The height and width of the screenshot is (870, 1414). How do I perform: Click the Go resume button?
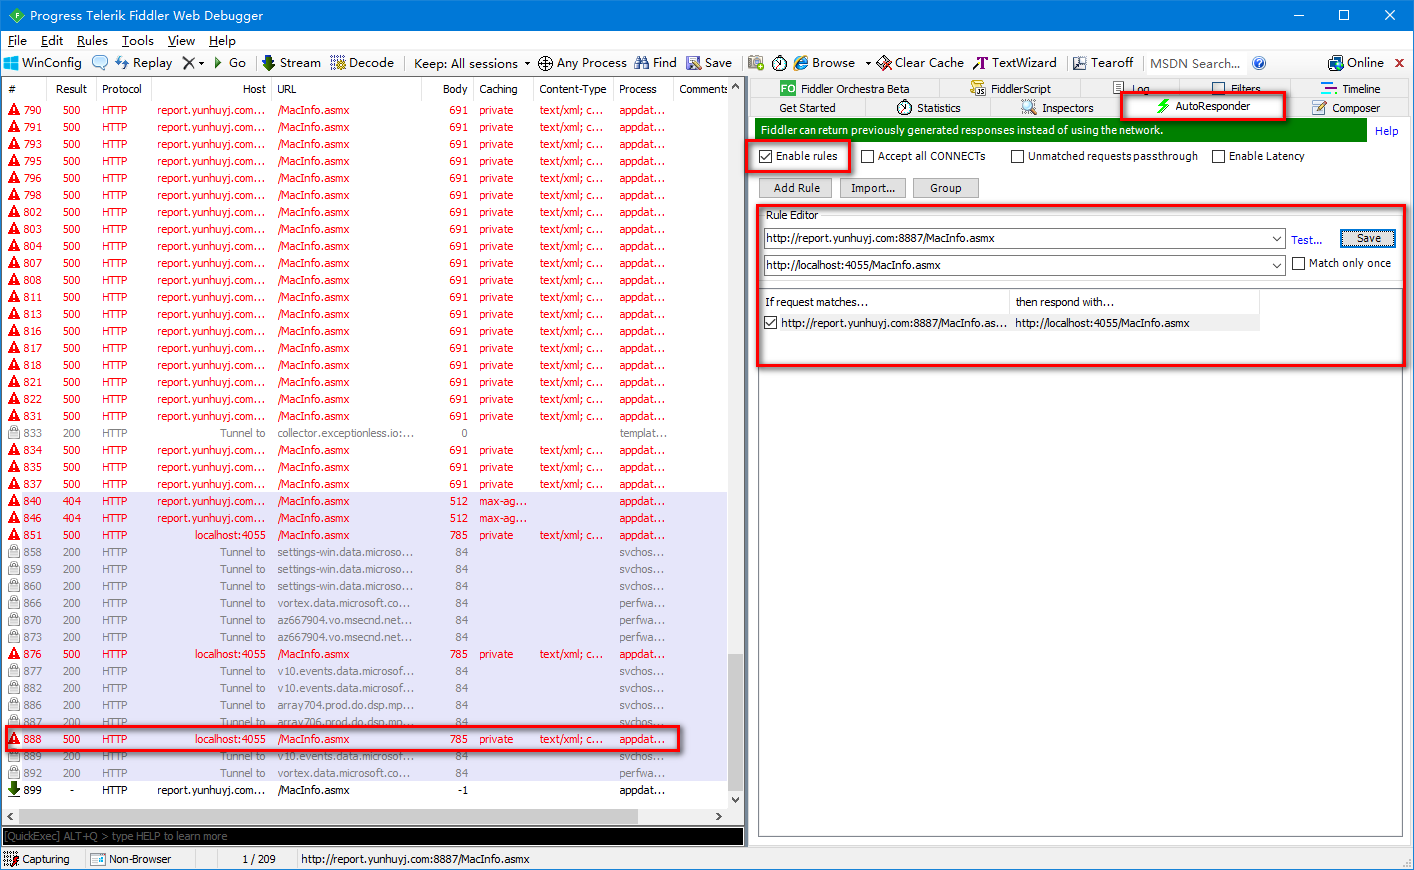(229, 62)
